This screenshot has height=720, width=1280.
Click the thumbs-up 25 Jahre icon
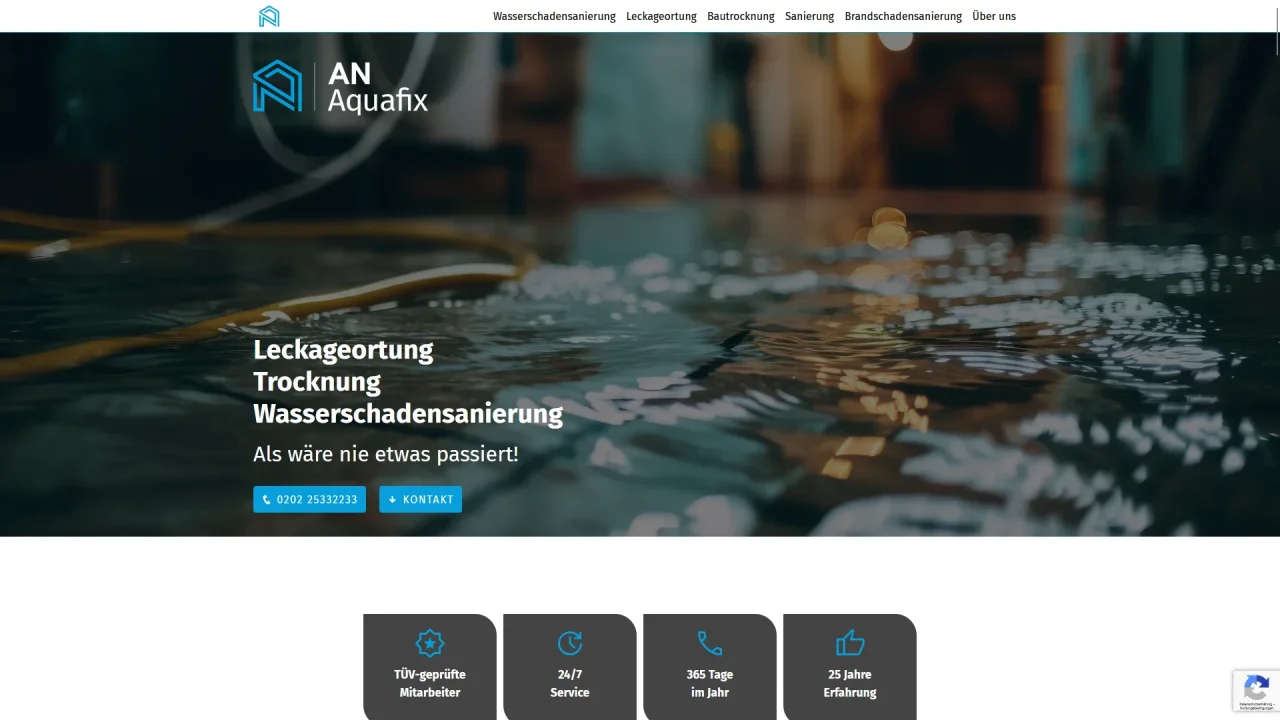[x=850, y=642]
